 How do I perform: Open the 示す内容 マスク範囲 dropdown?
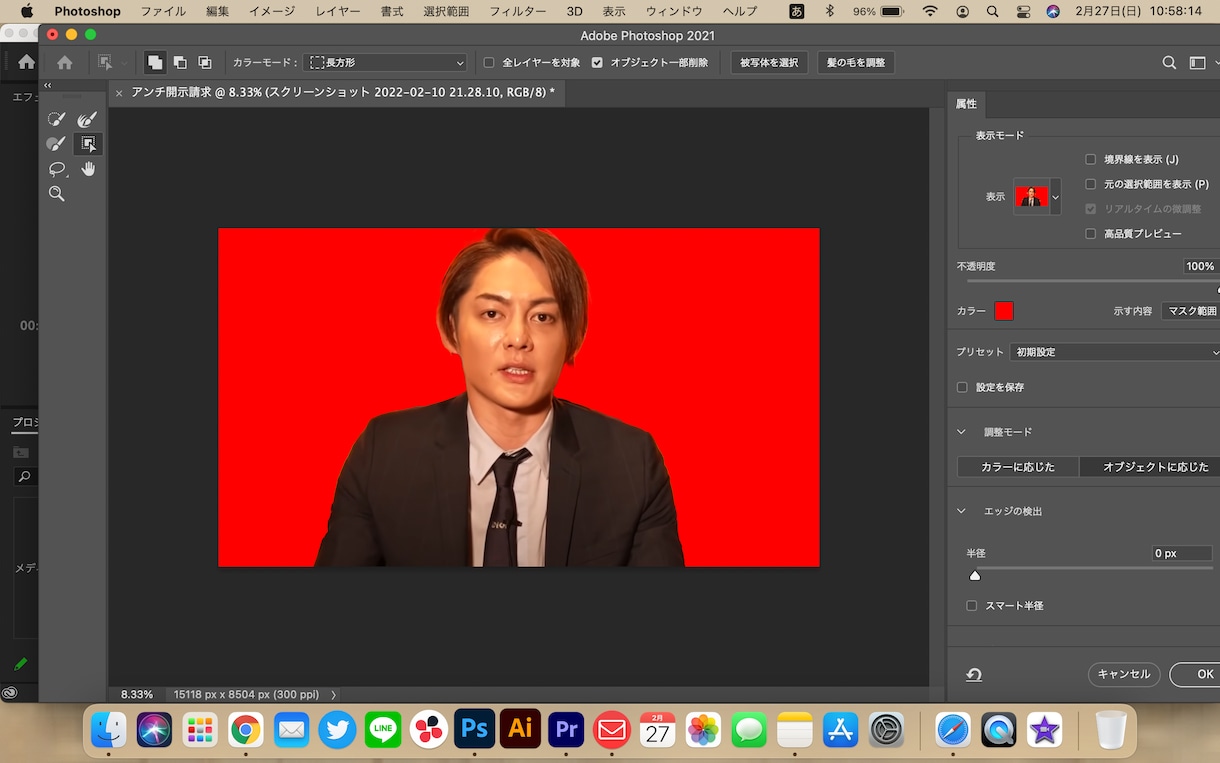tap(1190, 311)
